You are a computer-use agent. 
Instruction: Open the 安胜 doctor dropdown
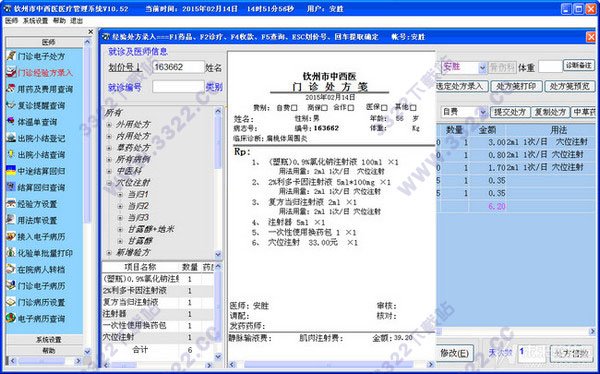482,67
